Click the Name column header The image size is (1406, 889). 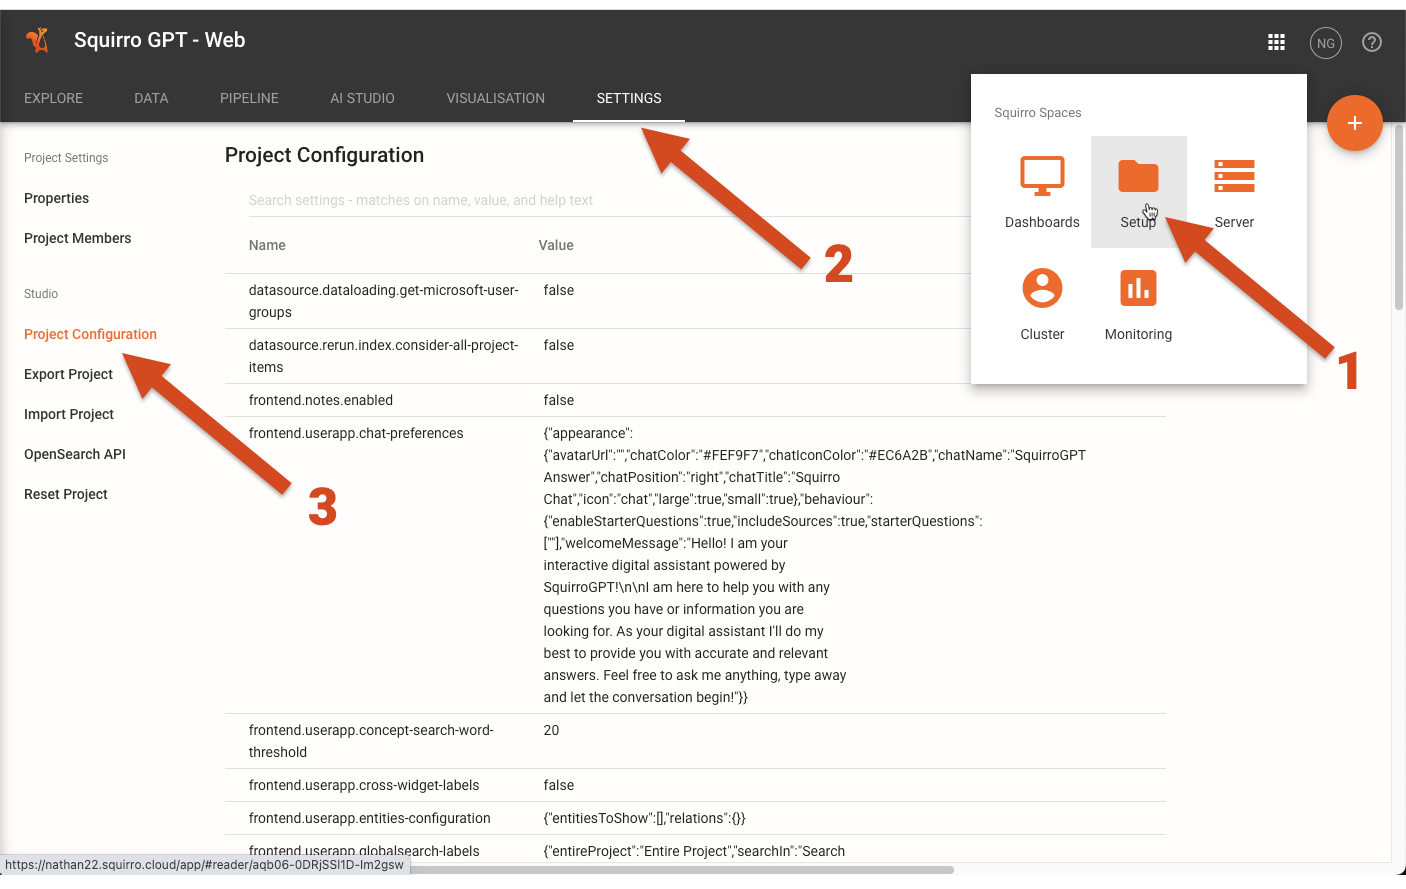(267, 245)
